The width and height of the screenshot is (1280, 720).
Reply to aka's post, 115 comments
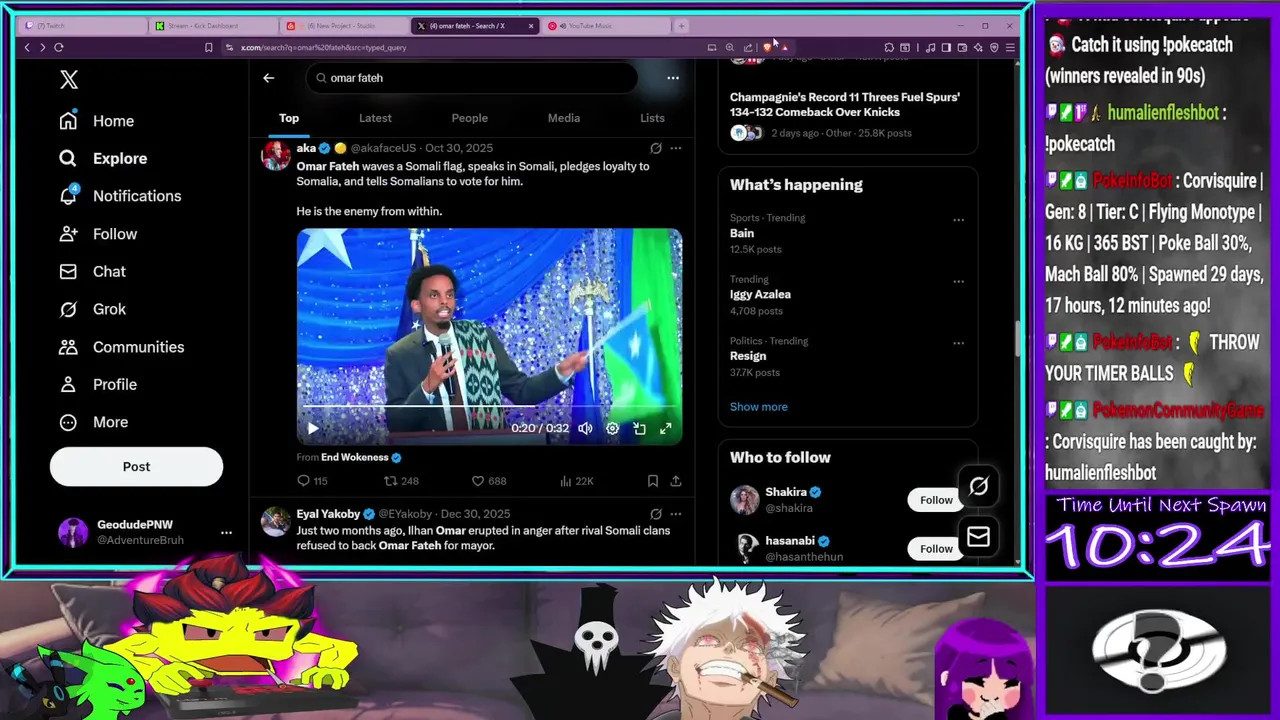coord(312,481)
